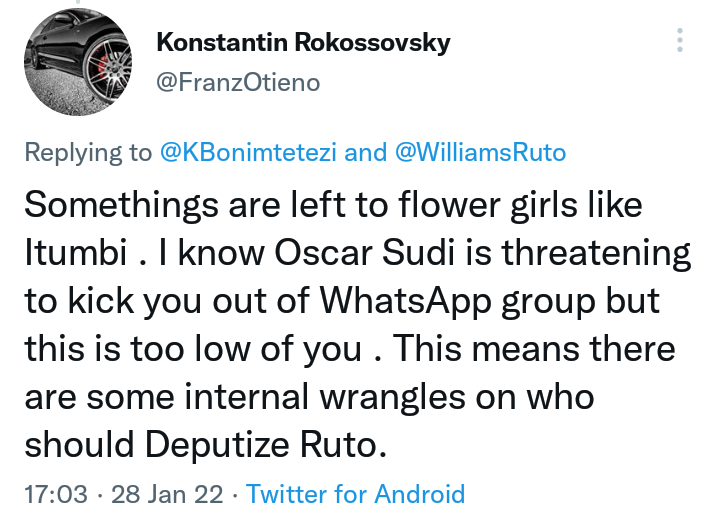The image size is (720, 522).
Task: Click 'Deputize Ruto.' at the tweet's end
Action: click(x=266, y=444)
